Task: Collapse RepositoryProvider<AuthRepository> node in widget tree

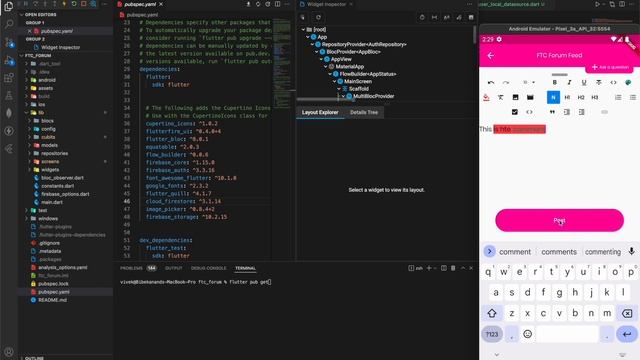Action: (312, 44)
